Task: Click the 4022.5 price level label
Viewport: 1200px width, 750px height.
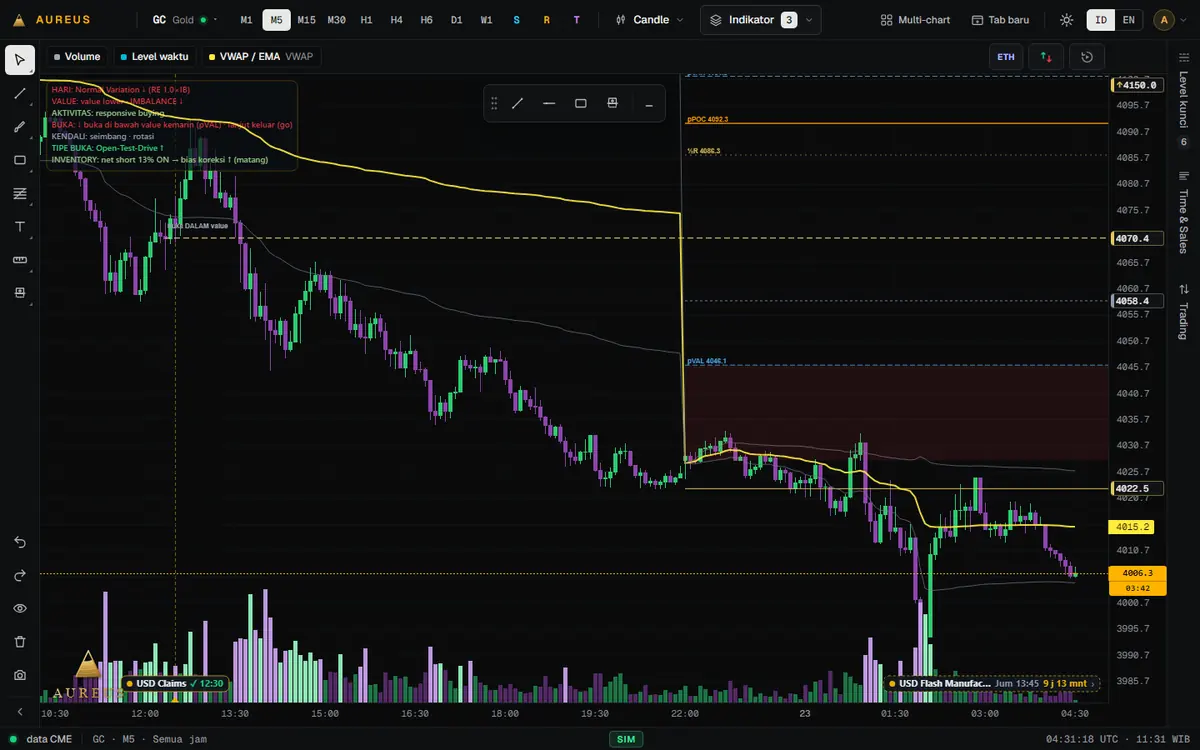Action: click(1139, 489)
